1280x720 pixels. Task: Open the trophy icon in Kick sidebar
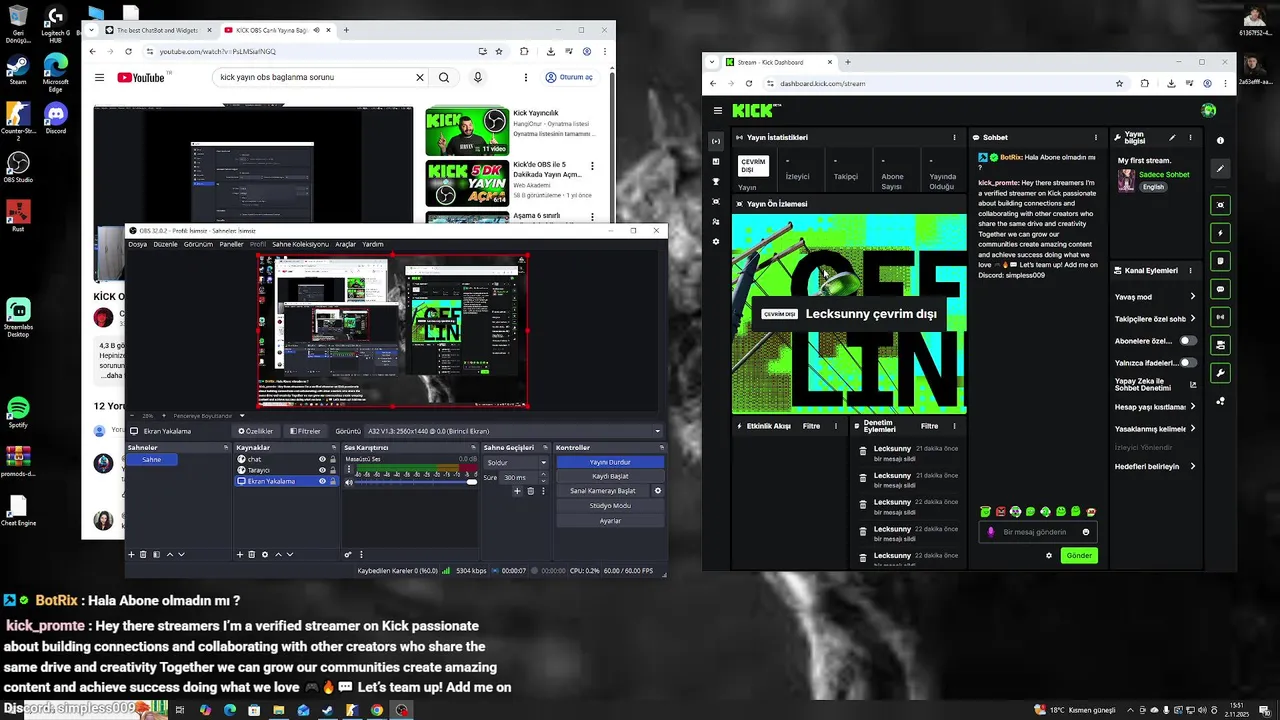[x=716, y=182]
